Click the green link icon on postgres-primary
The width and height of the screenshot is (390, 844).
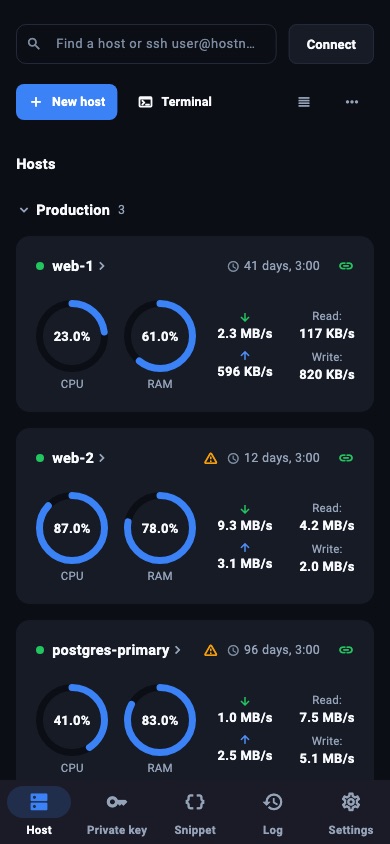point(346,650)
